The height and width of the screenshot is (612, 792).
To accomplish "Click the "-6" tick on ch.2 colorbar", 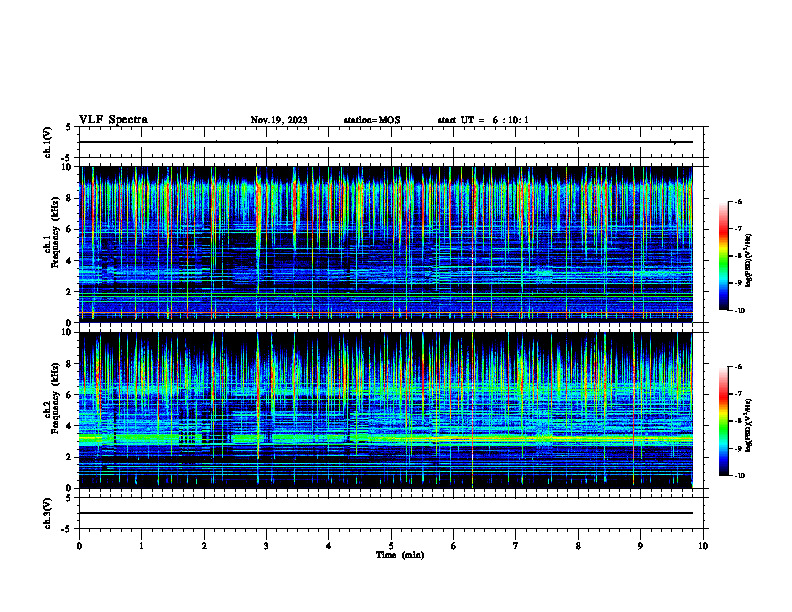I will click(739, 367).
